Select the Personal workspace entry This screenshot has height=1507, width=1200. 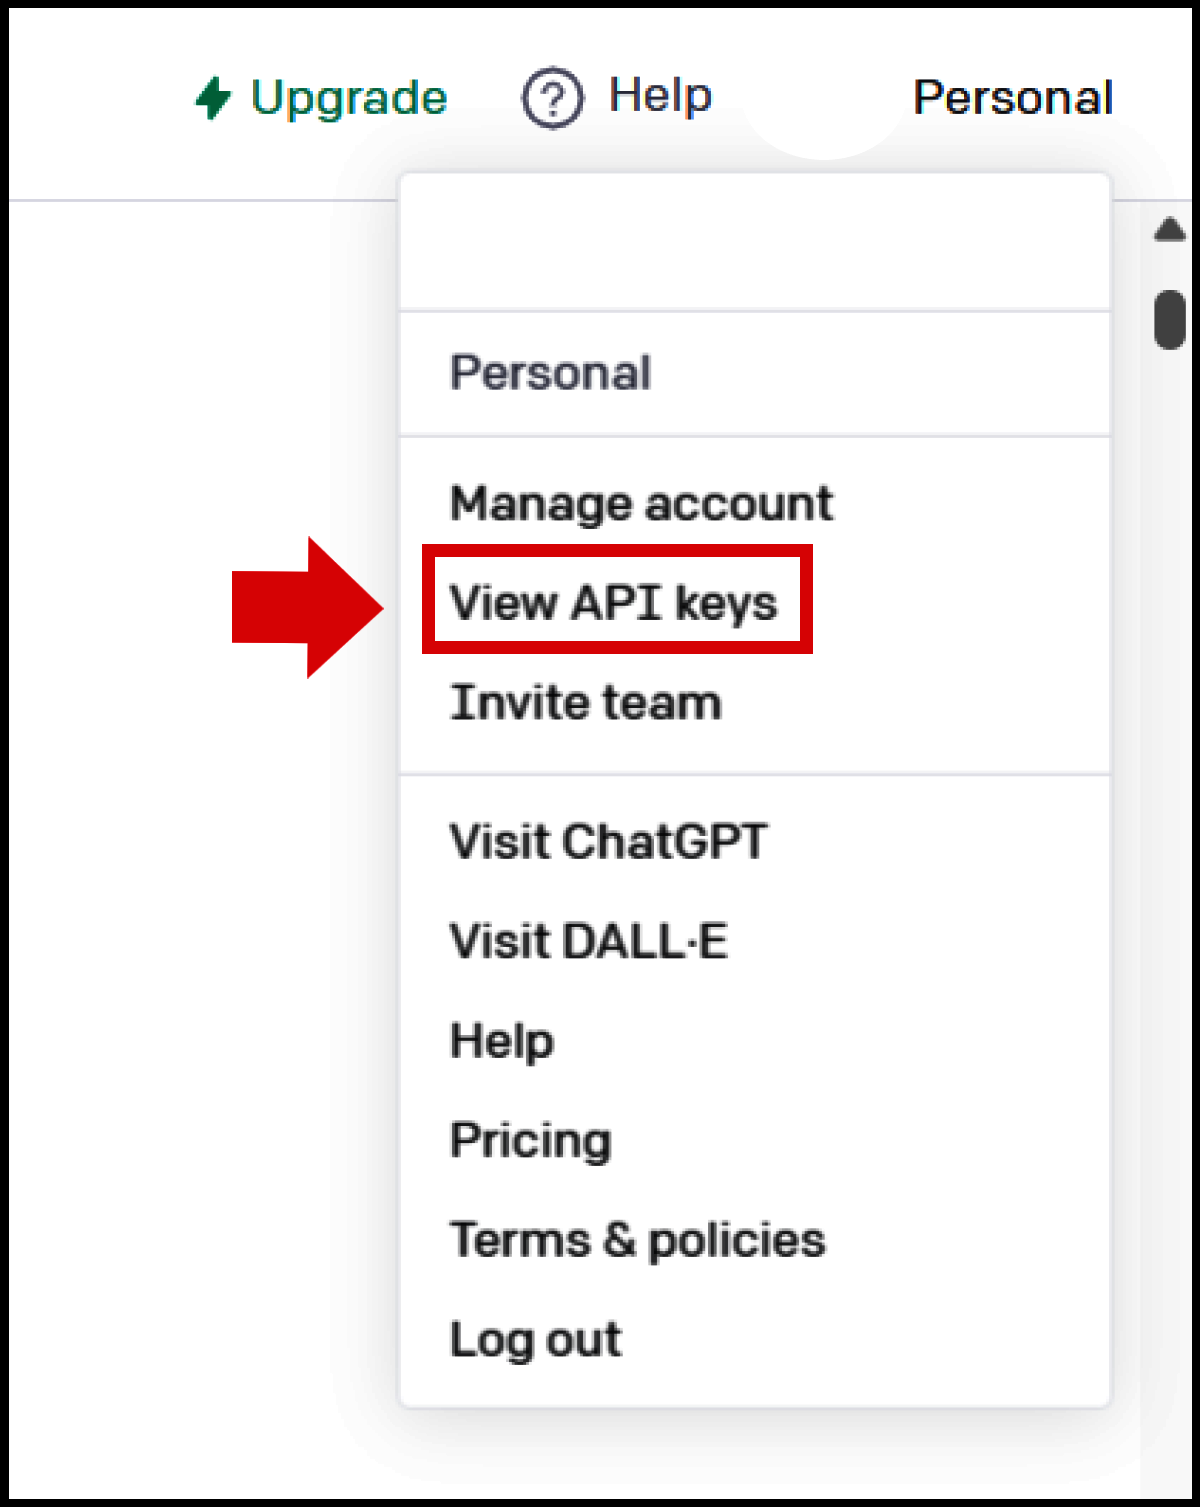click(x=551, y=372)
